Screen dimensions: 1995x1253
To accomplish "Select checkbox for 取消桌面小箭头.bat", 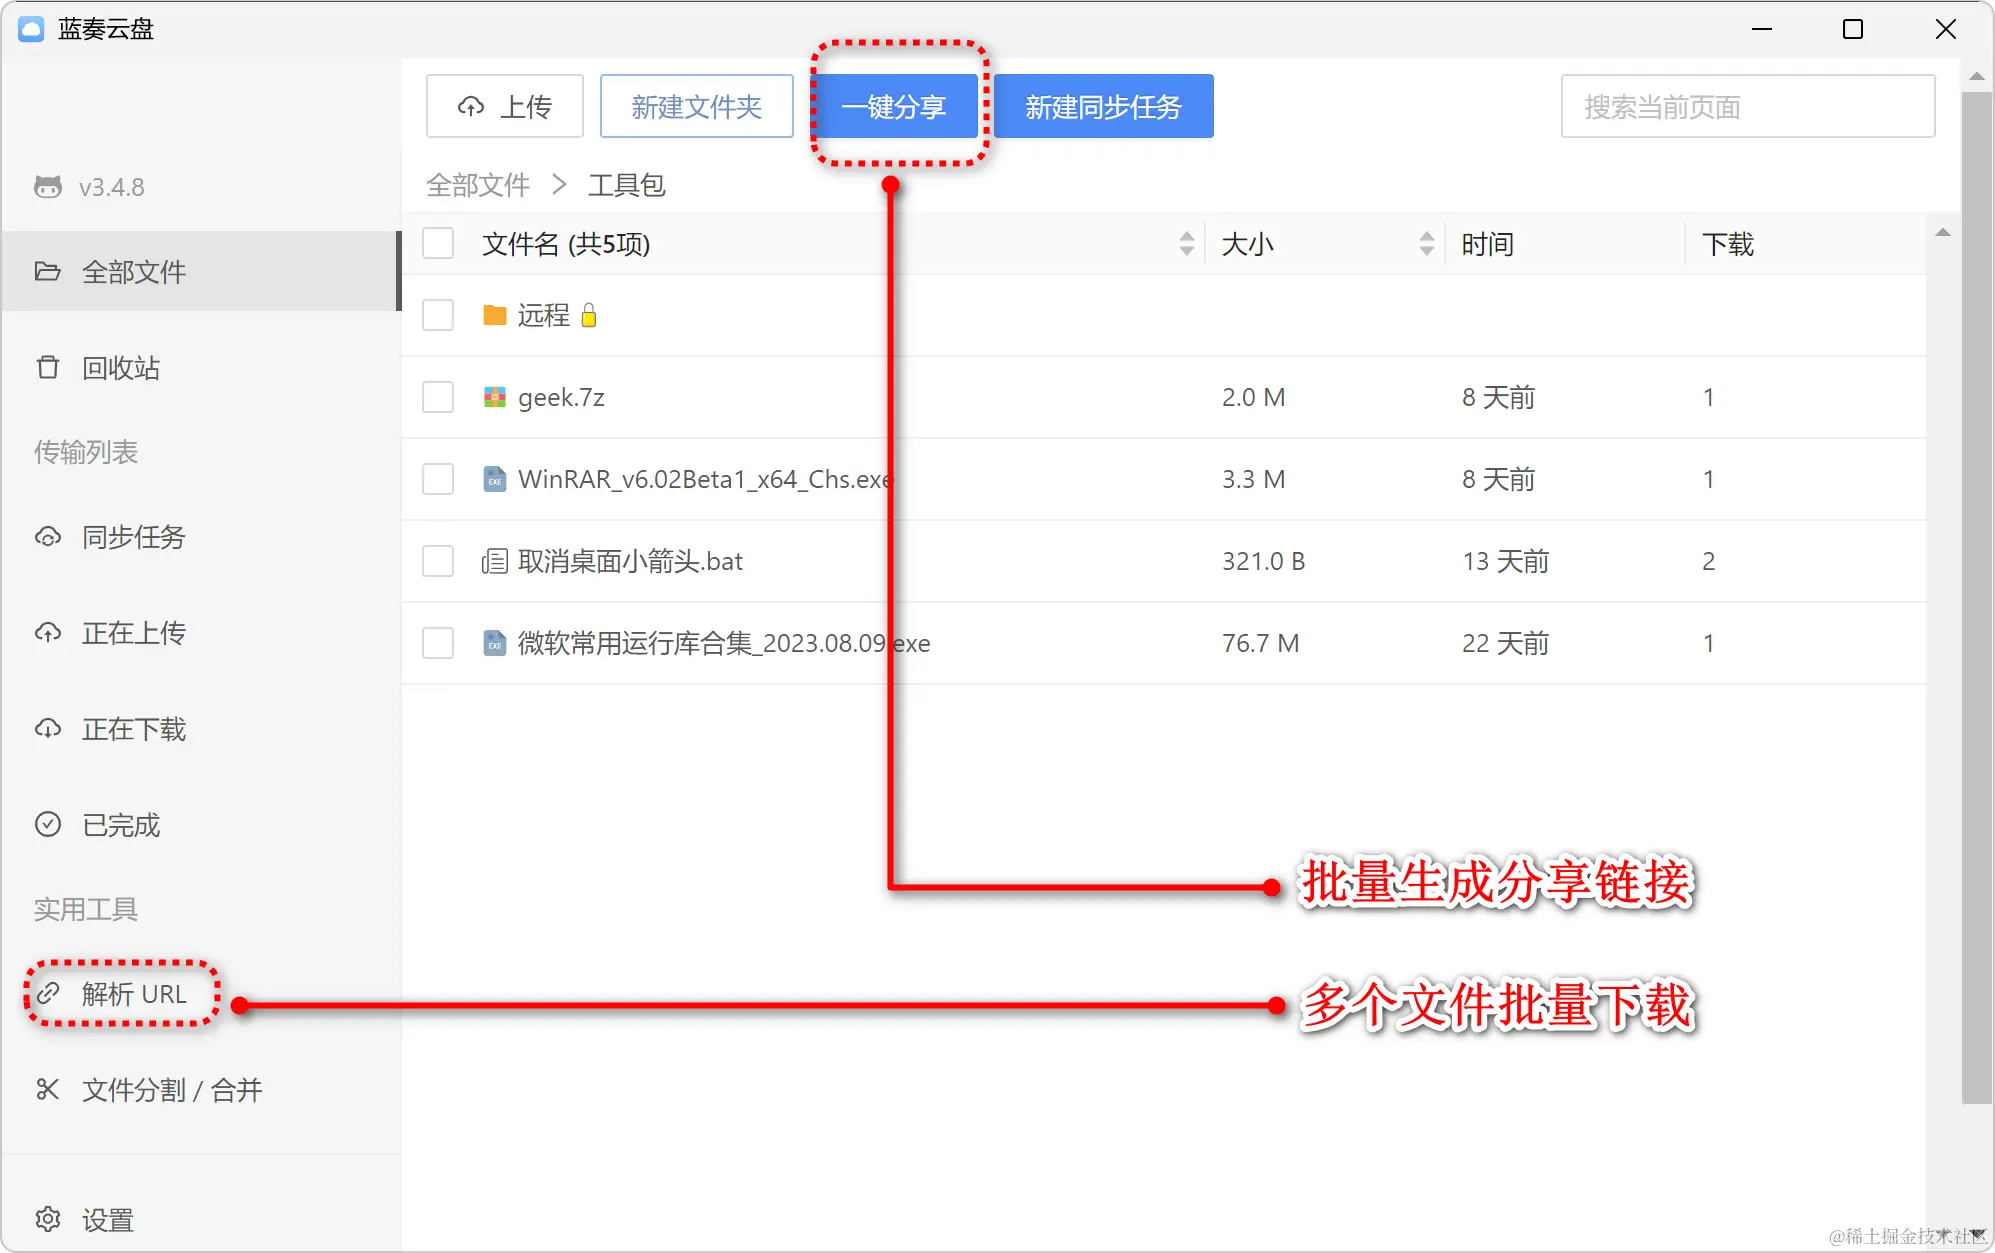I will [438, 561].
